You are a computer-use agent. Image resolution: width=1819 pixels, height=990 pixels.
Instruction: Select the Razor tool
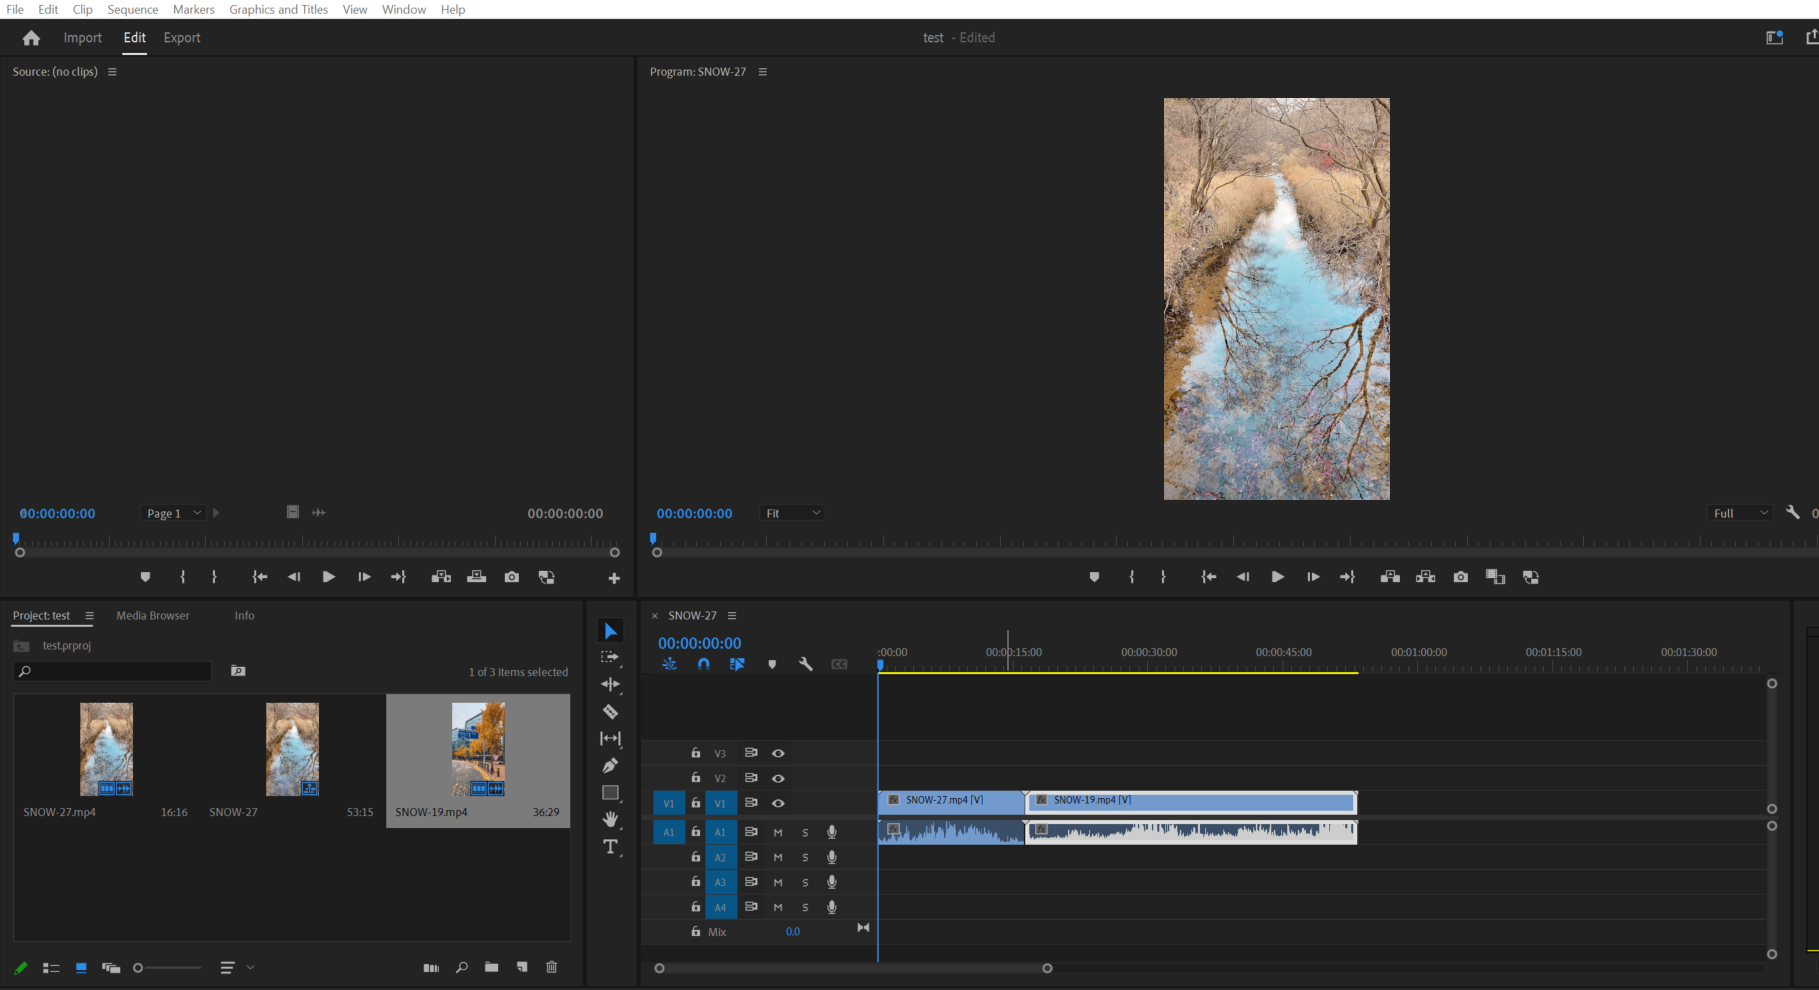[611, 711]
